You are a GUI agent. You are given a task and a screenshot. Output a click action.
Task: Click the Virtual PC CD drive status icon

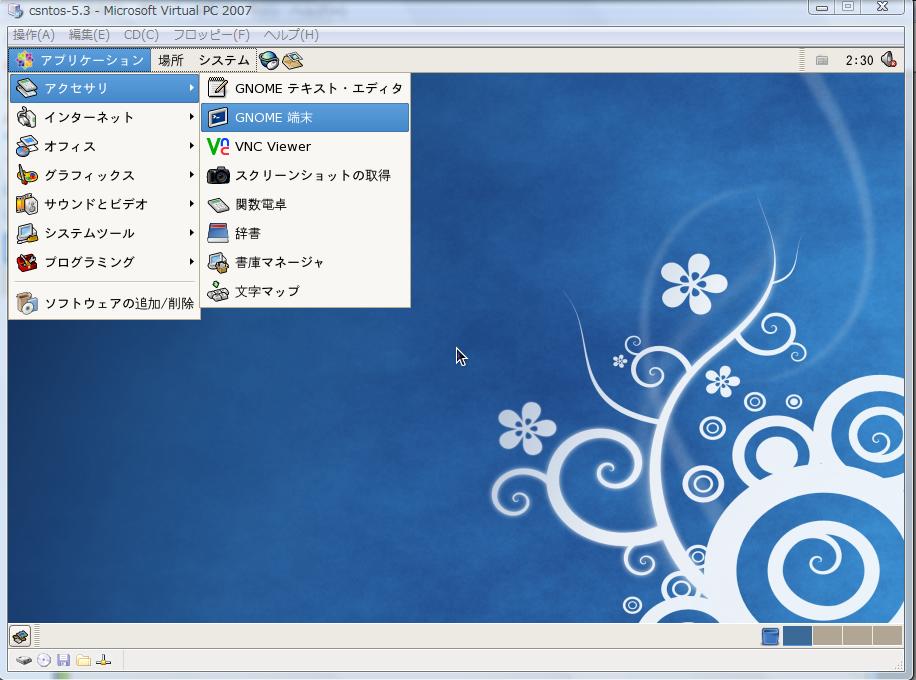click(44, 660)
